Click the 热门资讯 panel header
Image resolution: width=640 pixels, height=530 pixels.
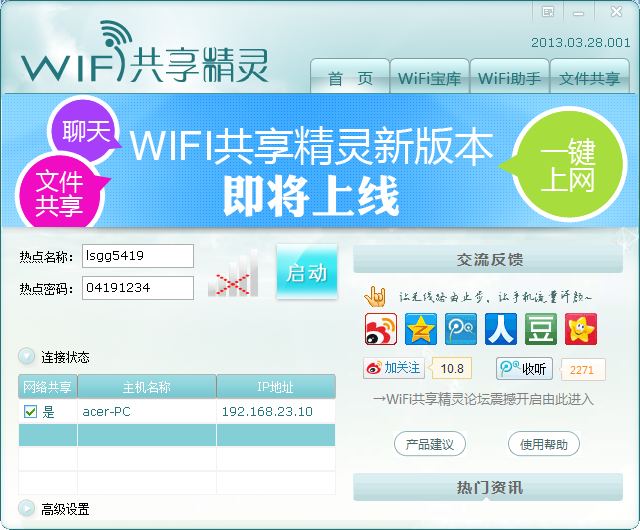tap(488, 487)
